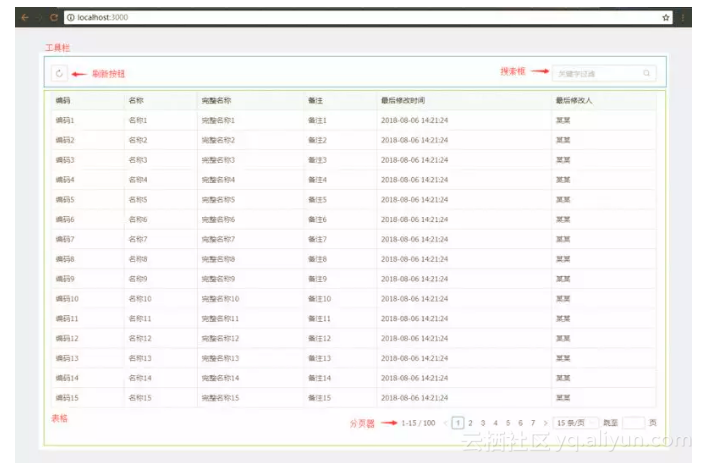This screenshot has width=703, height=463.
Task: Click the browser forward arrow
Action: (x=39, y=17)
